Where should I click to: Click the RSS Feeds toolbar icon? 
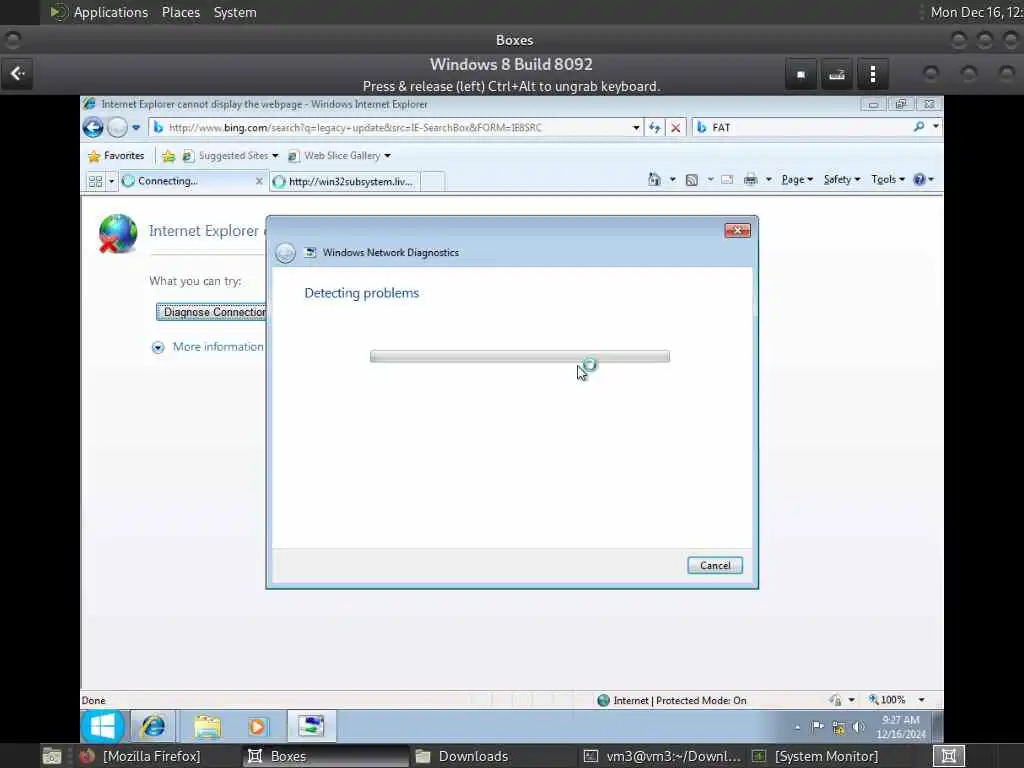click(692, 180)
